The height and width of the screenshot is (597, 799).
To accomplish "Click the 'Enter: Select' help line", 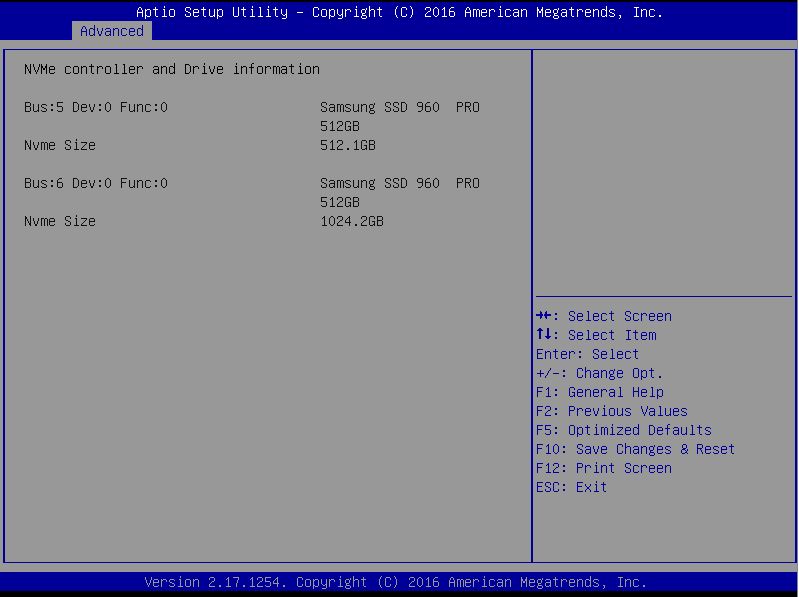I will click(x=587, y=354).
